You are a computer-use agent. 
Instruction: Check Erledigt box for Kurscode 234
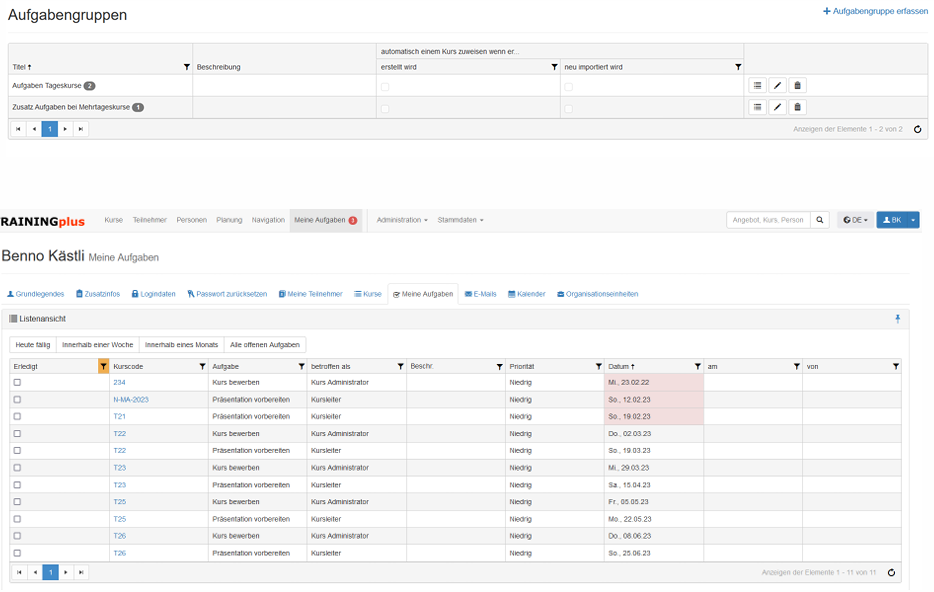point(17,383)
